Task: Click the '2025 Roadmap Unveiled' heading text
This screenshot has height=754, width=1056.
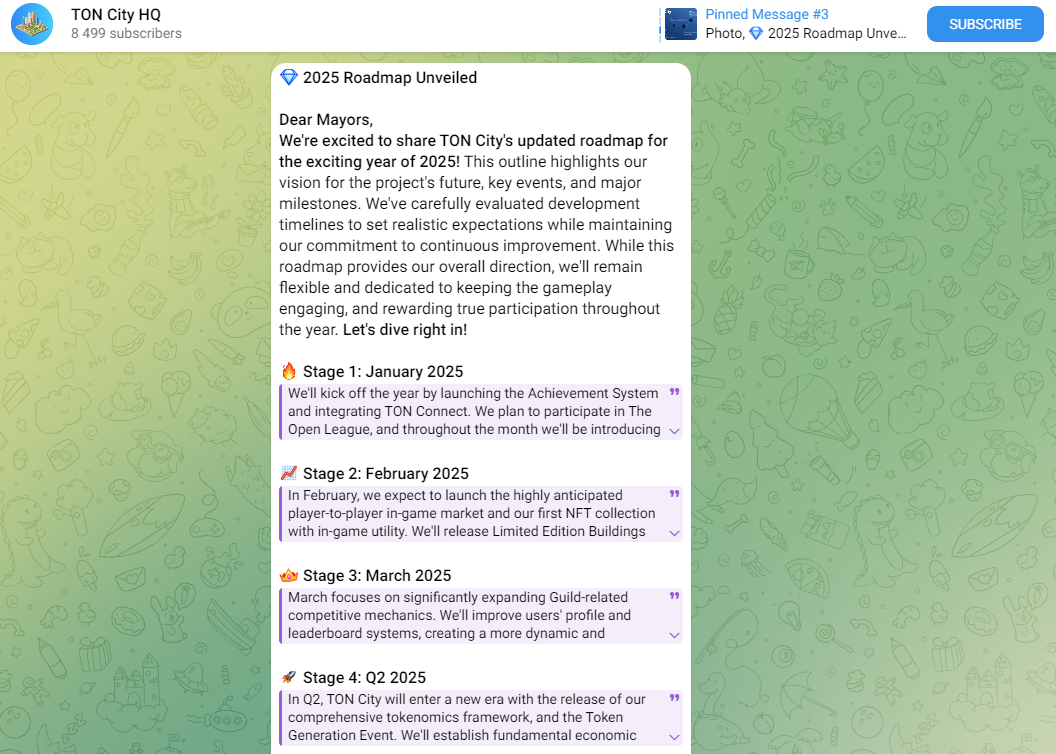Action: point(390,77)
